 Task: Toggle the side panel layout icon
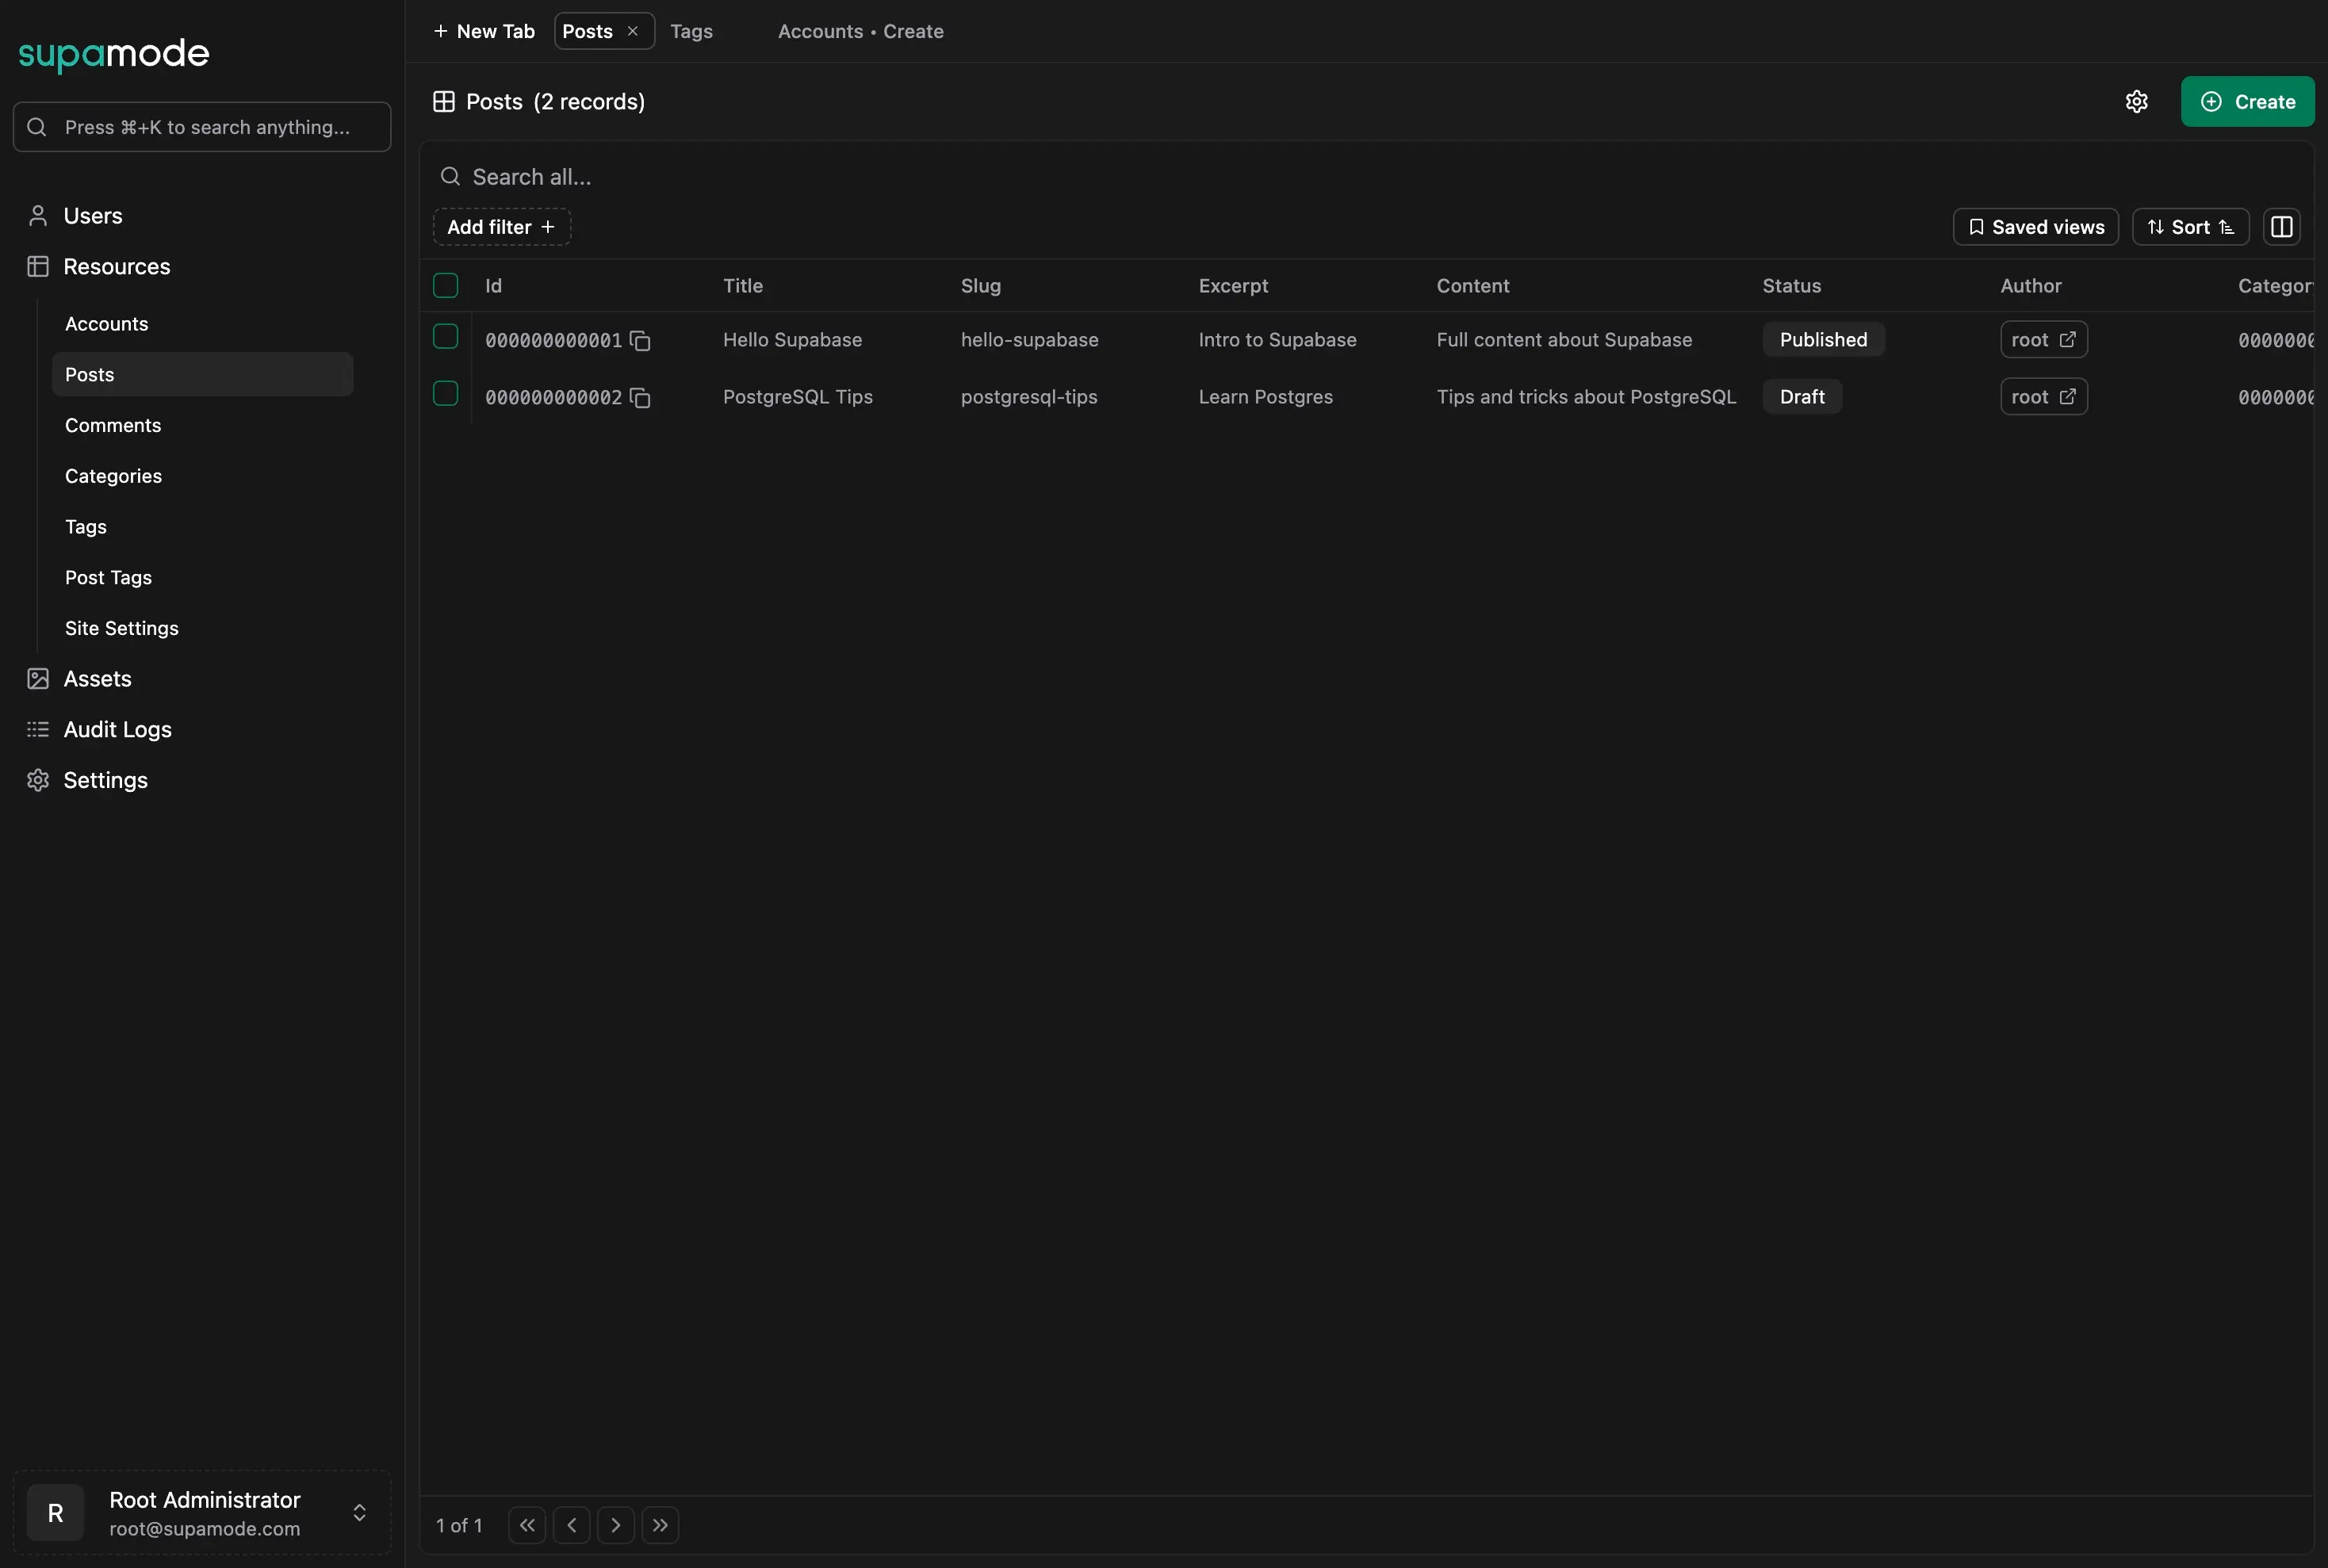2283,226
